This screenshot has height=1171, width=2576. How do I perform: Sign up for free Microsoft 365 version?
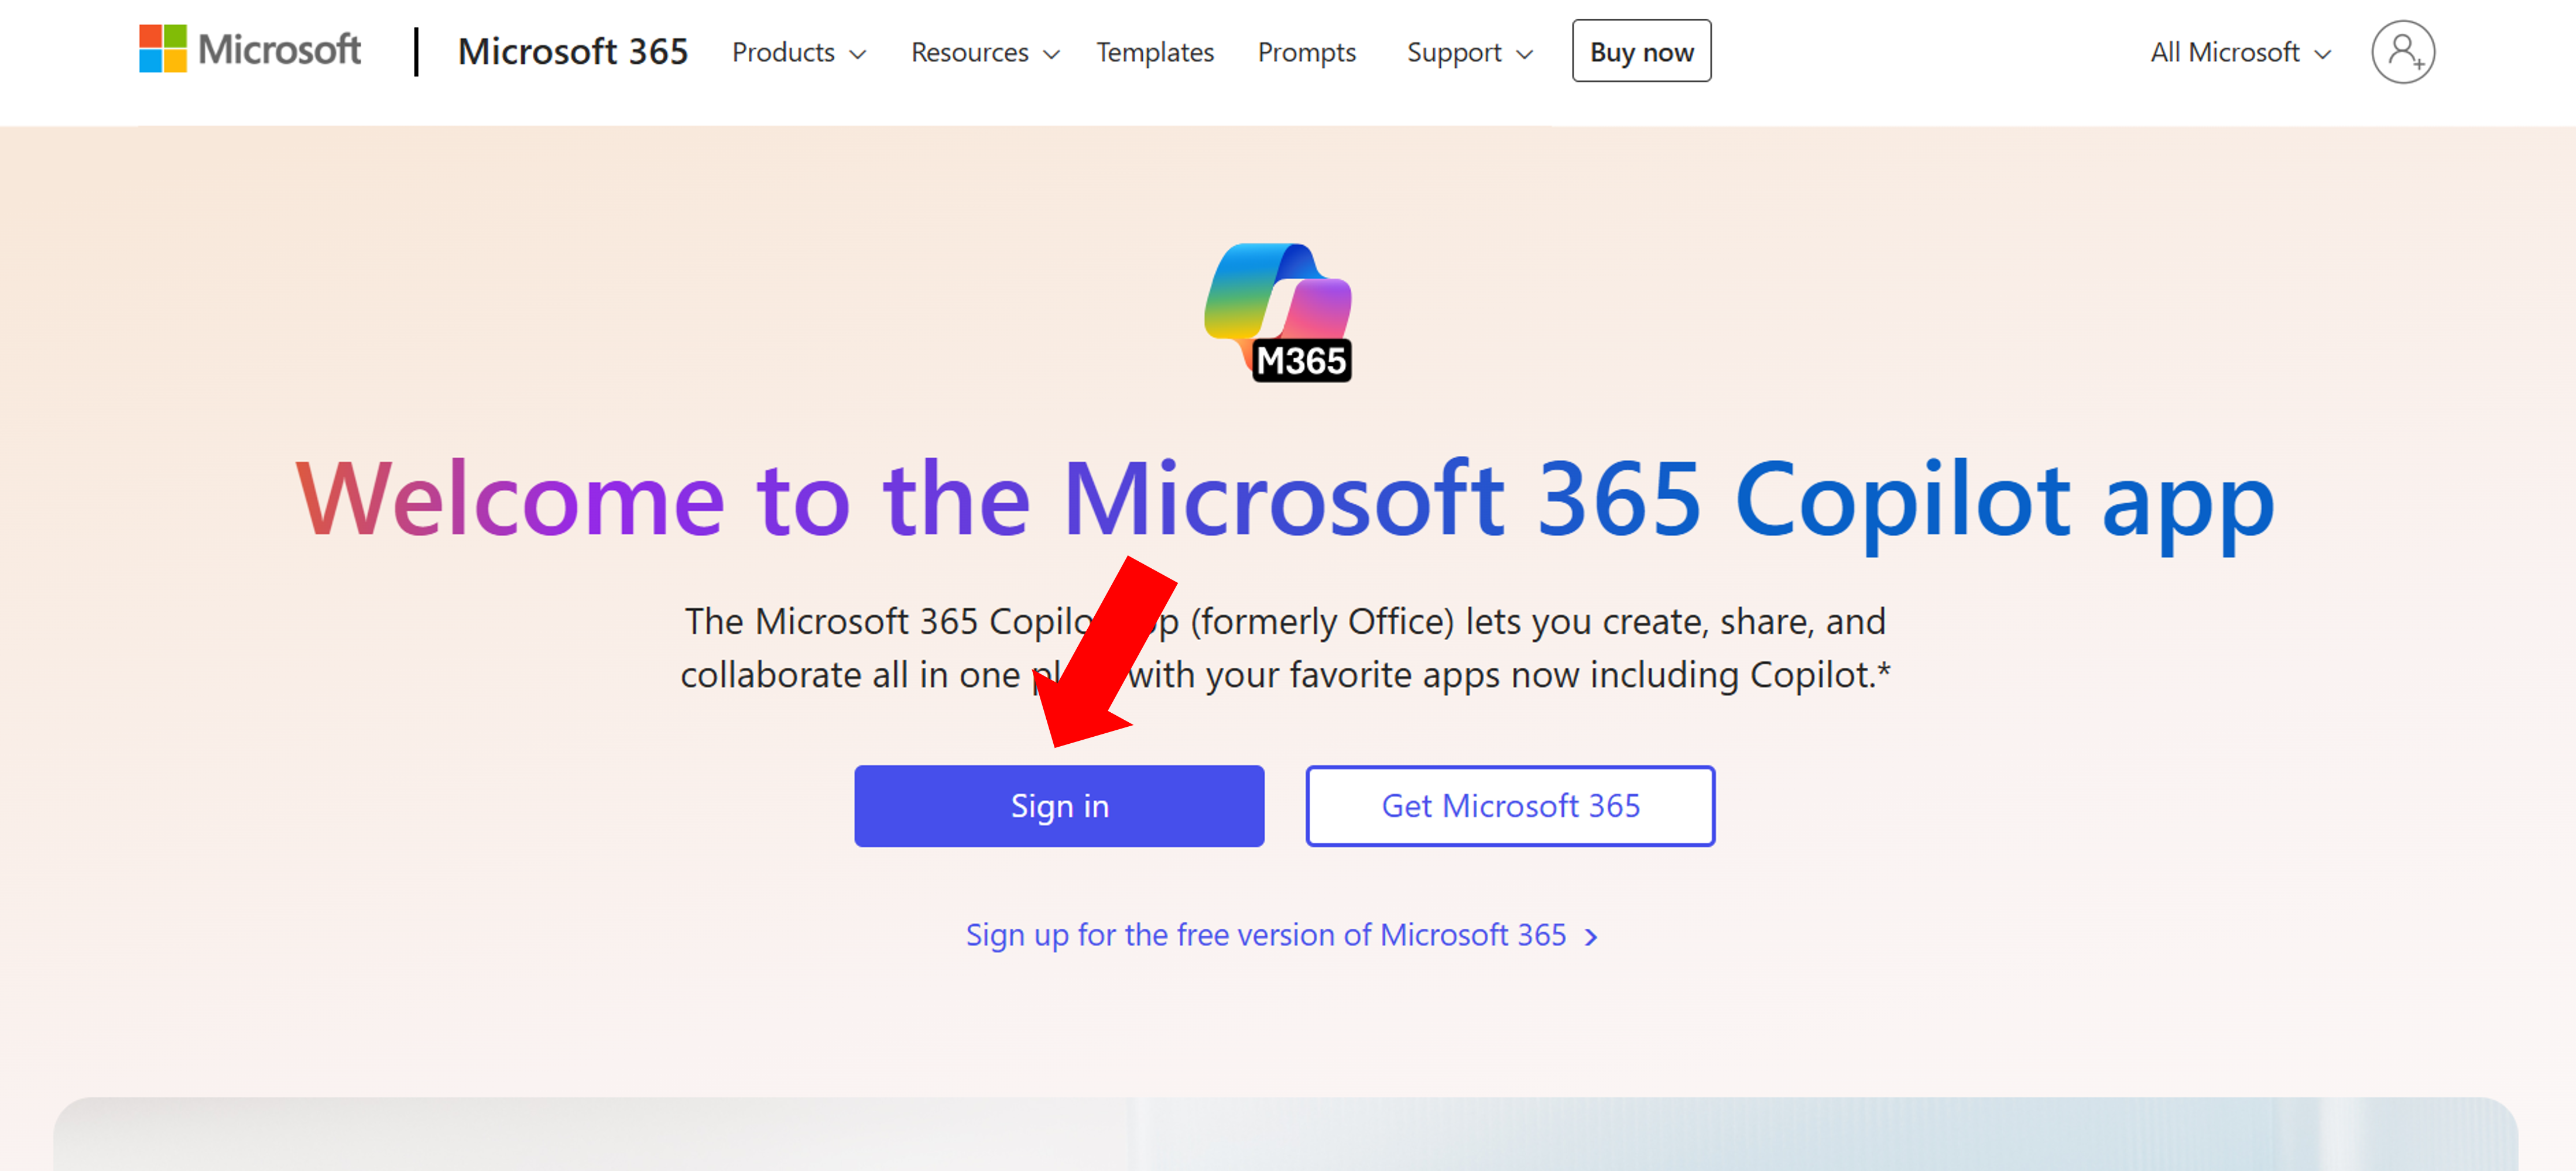point(1265,935)
